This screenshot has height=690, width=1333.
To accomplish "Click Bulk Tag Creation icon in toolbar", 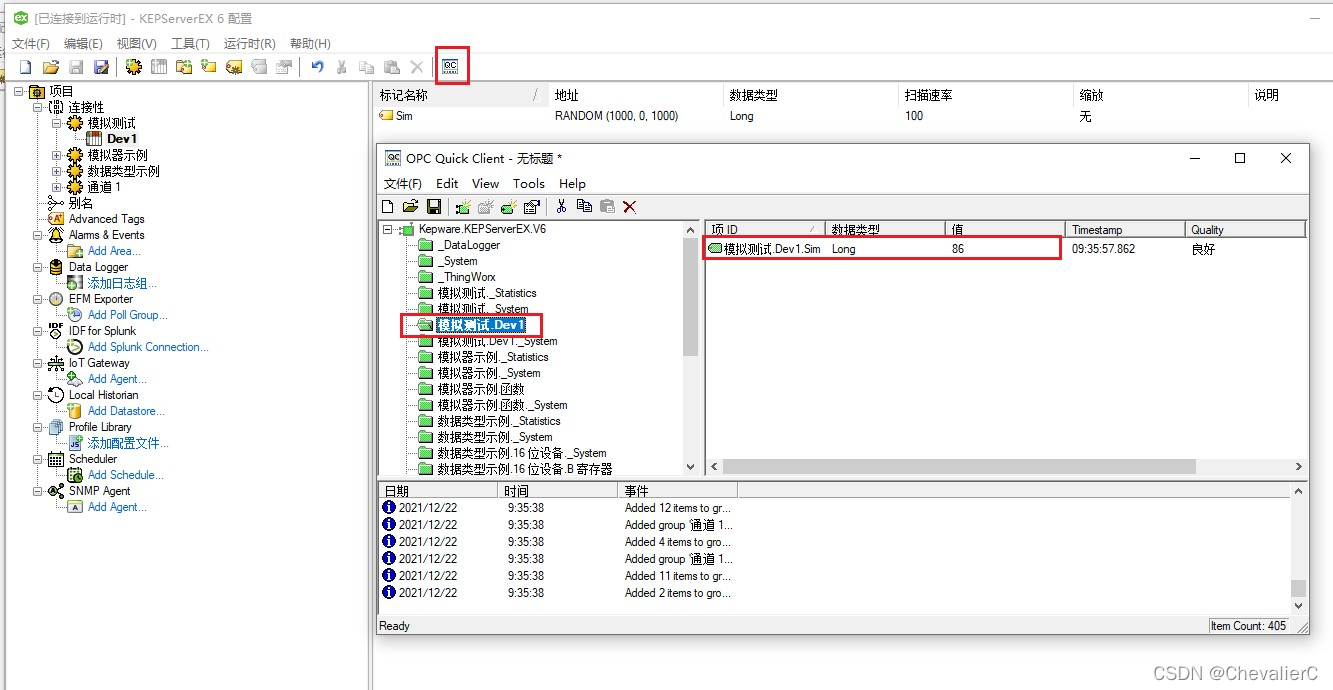I will pyautogui.click(x=234, y=67).
